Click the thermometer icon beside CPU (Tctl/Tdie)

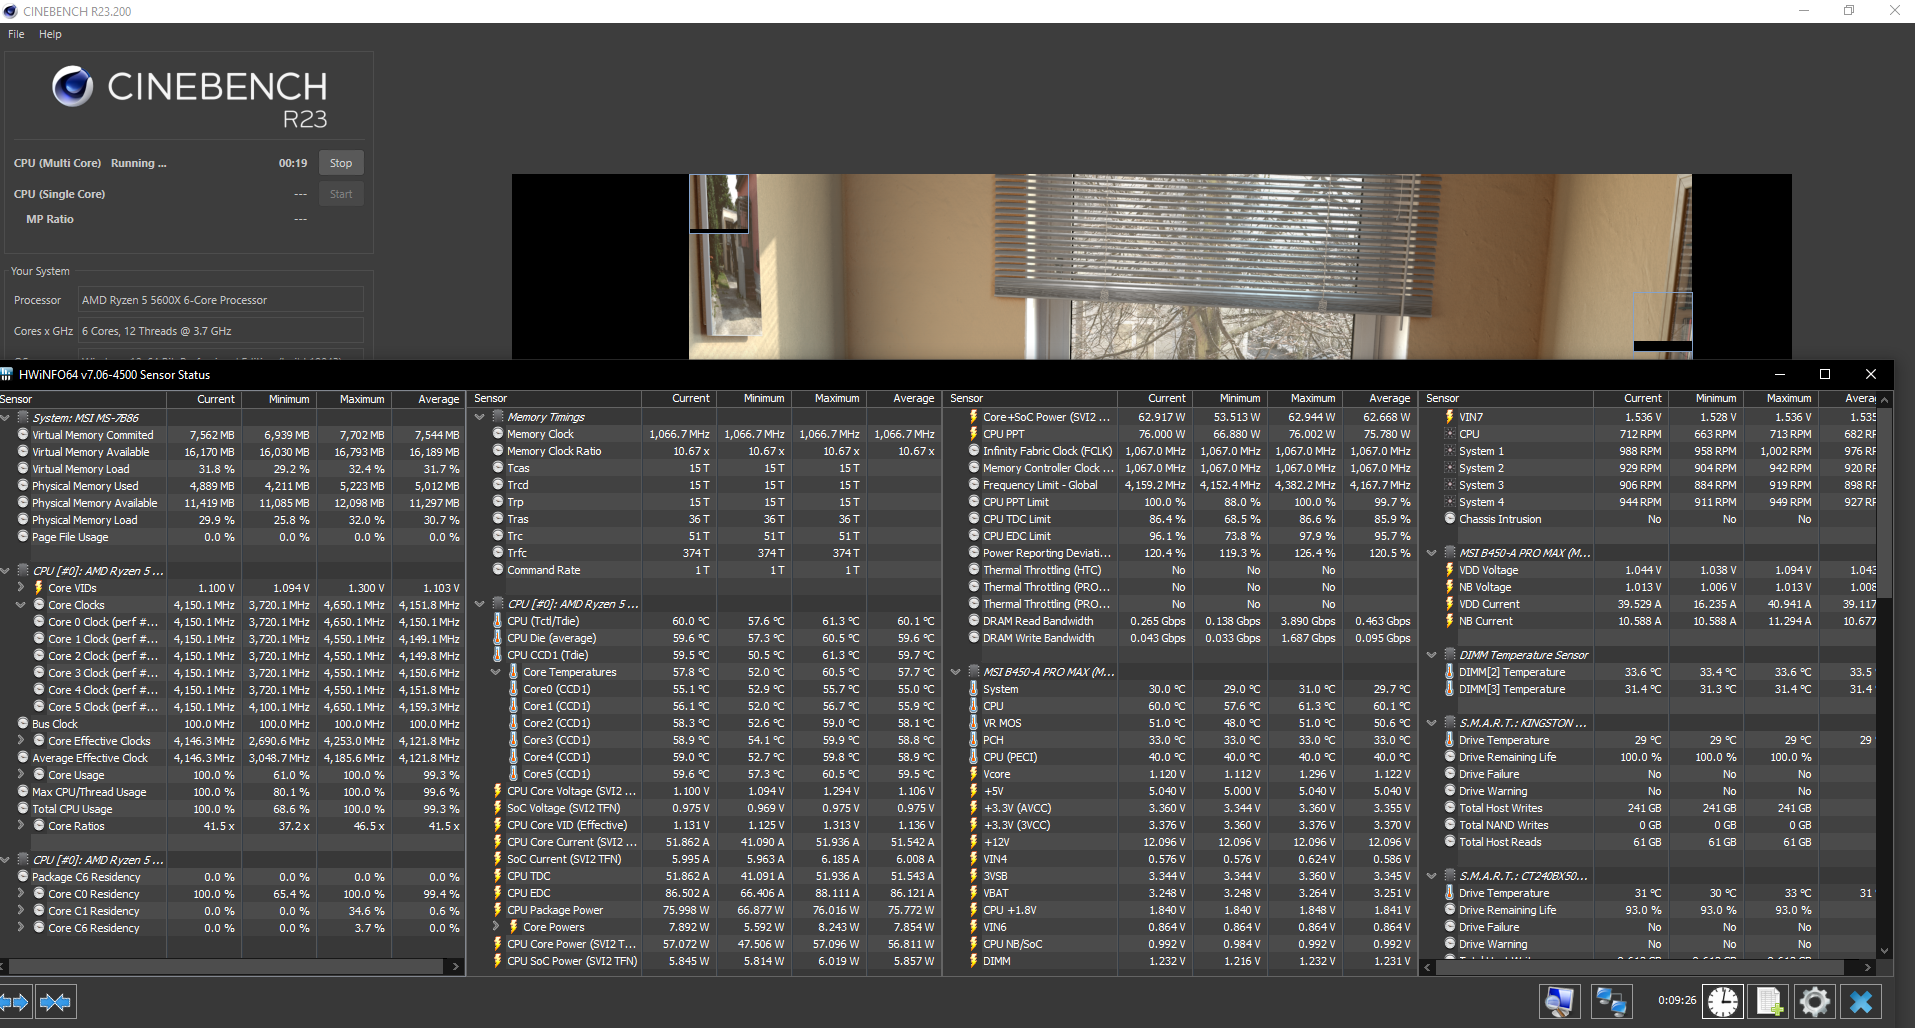click(x=498, y=621)
